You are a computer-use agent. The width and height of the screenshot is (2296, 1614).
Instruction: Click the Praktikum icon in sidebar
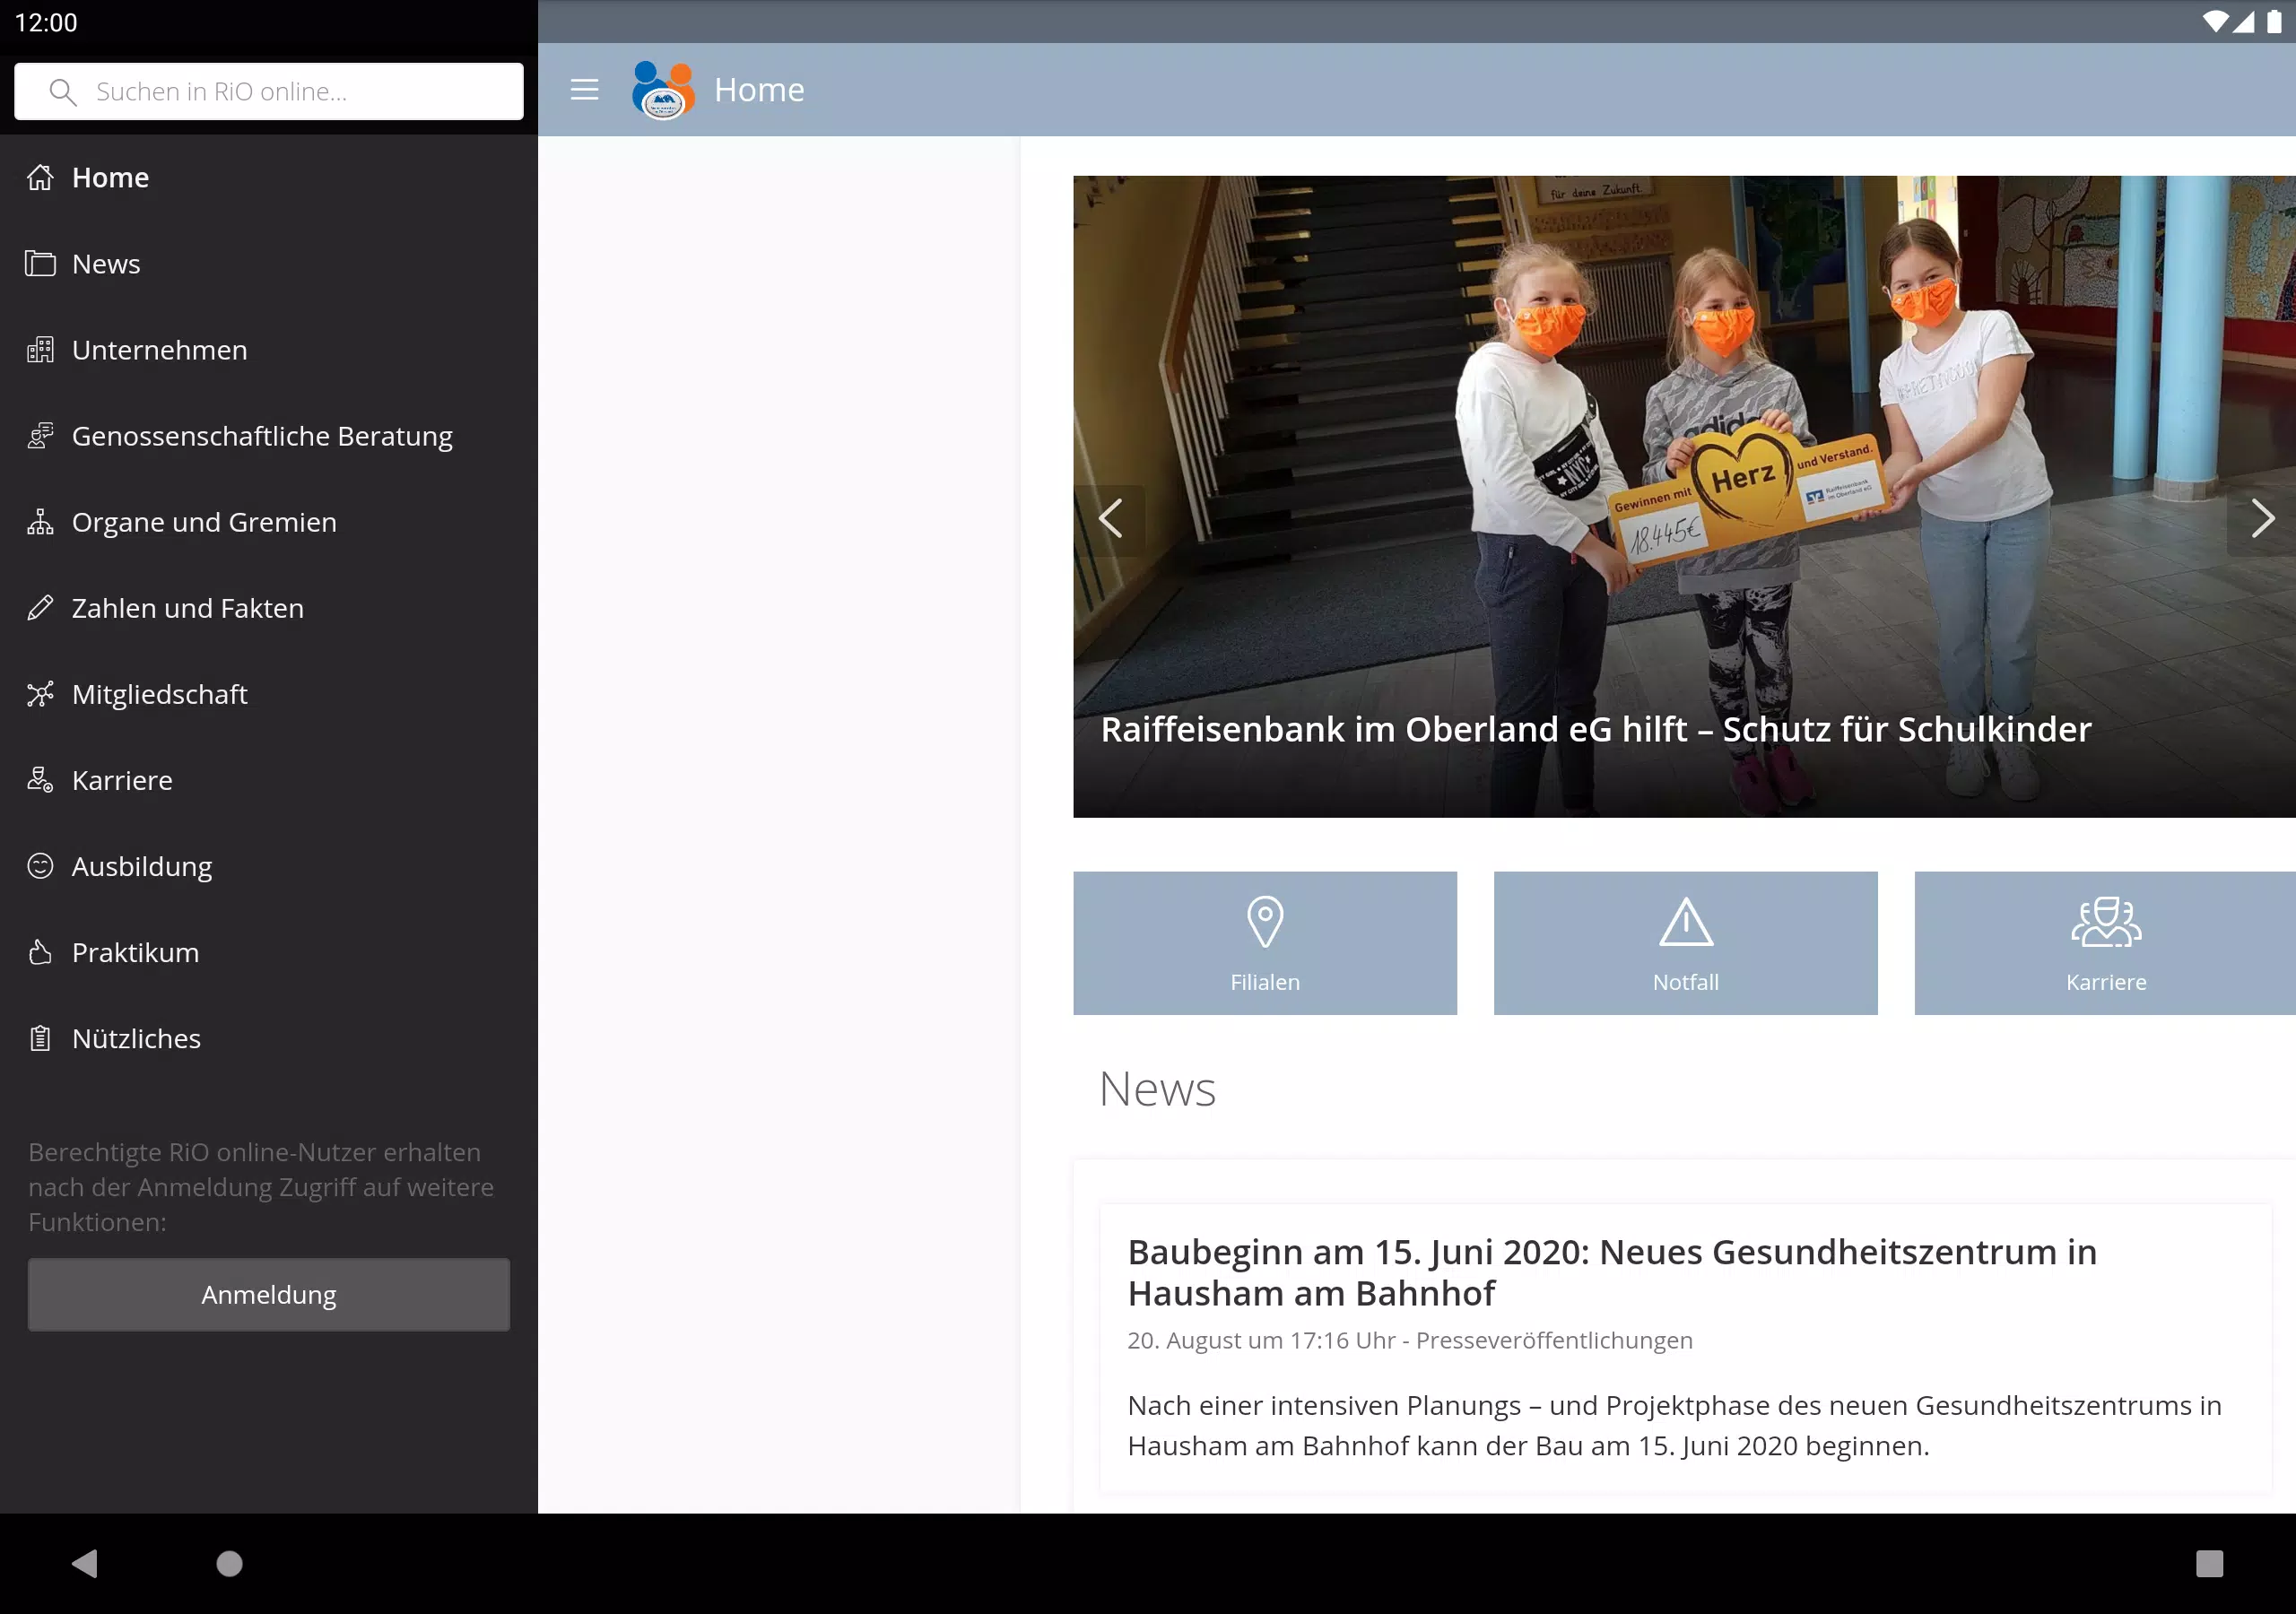pyautogui.click(x=40, y=952)
